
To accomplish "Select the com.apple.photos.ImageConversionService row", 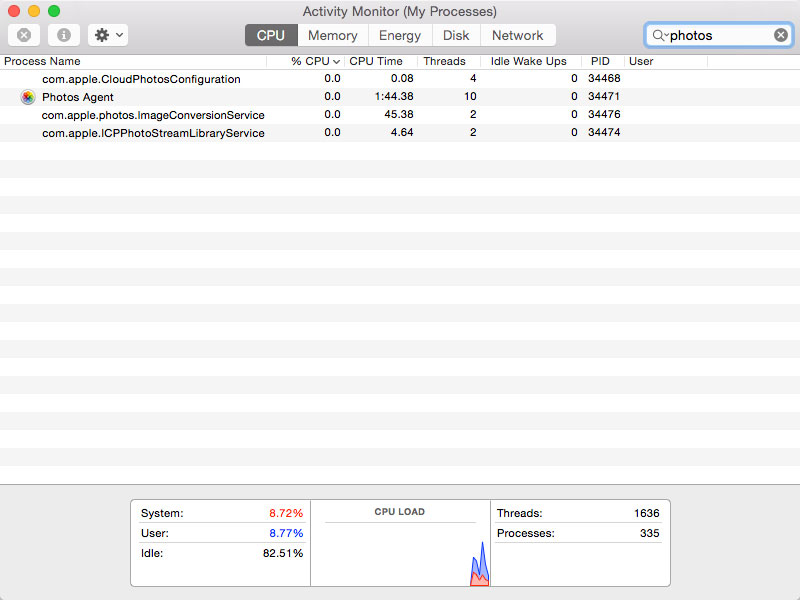I will [400, 115].
